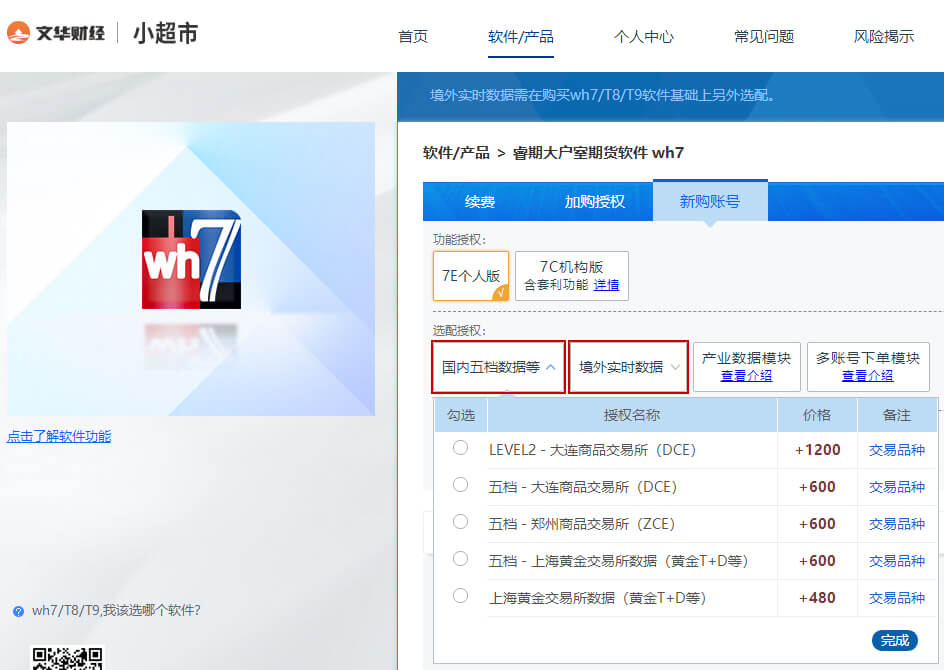Open 交易品种 link in 五档 上海黄金 row
Viewport: 944px width, 670px height.
coord(896,561)
